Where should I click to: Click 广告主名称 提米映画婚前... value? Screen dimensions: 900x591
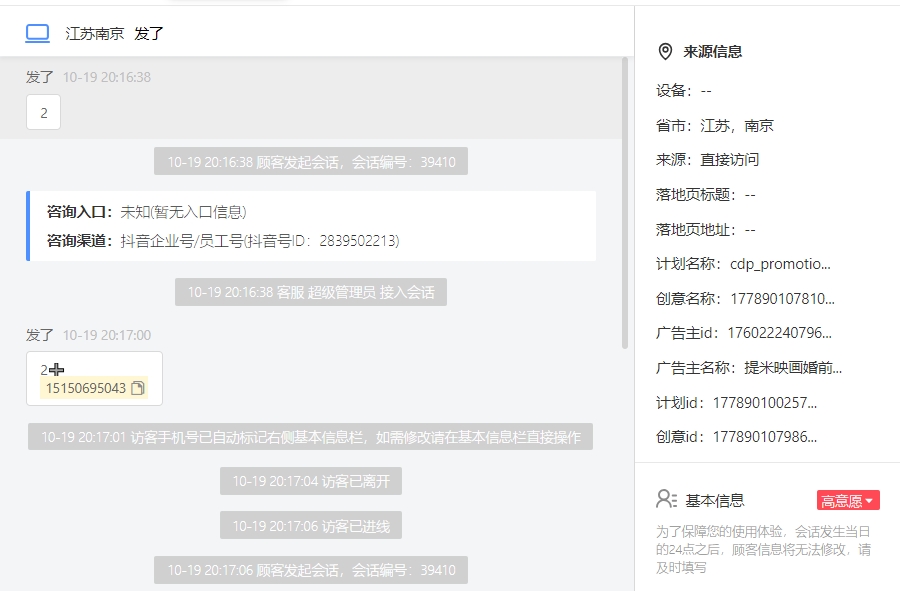[793, 367]
